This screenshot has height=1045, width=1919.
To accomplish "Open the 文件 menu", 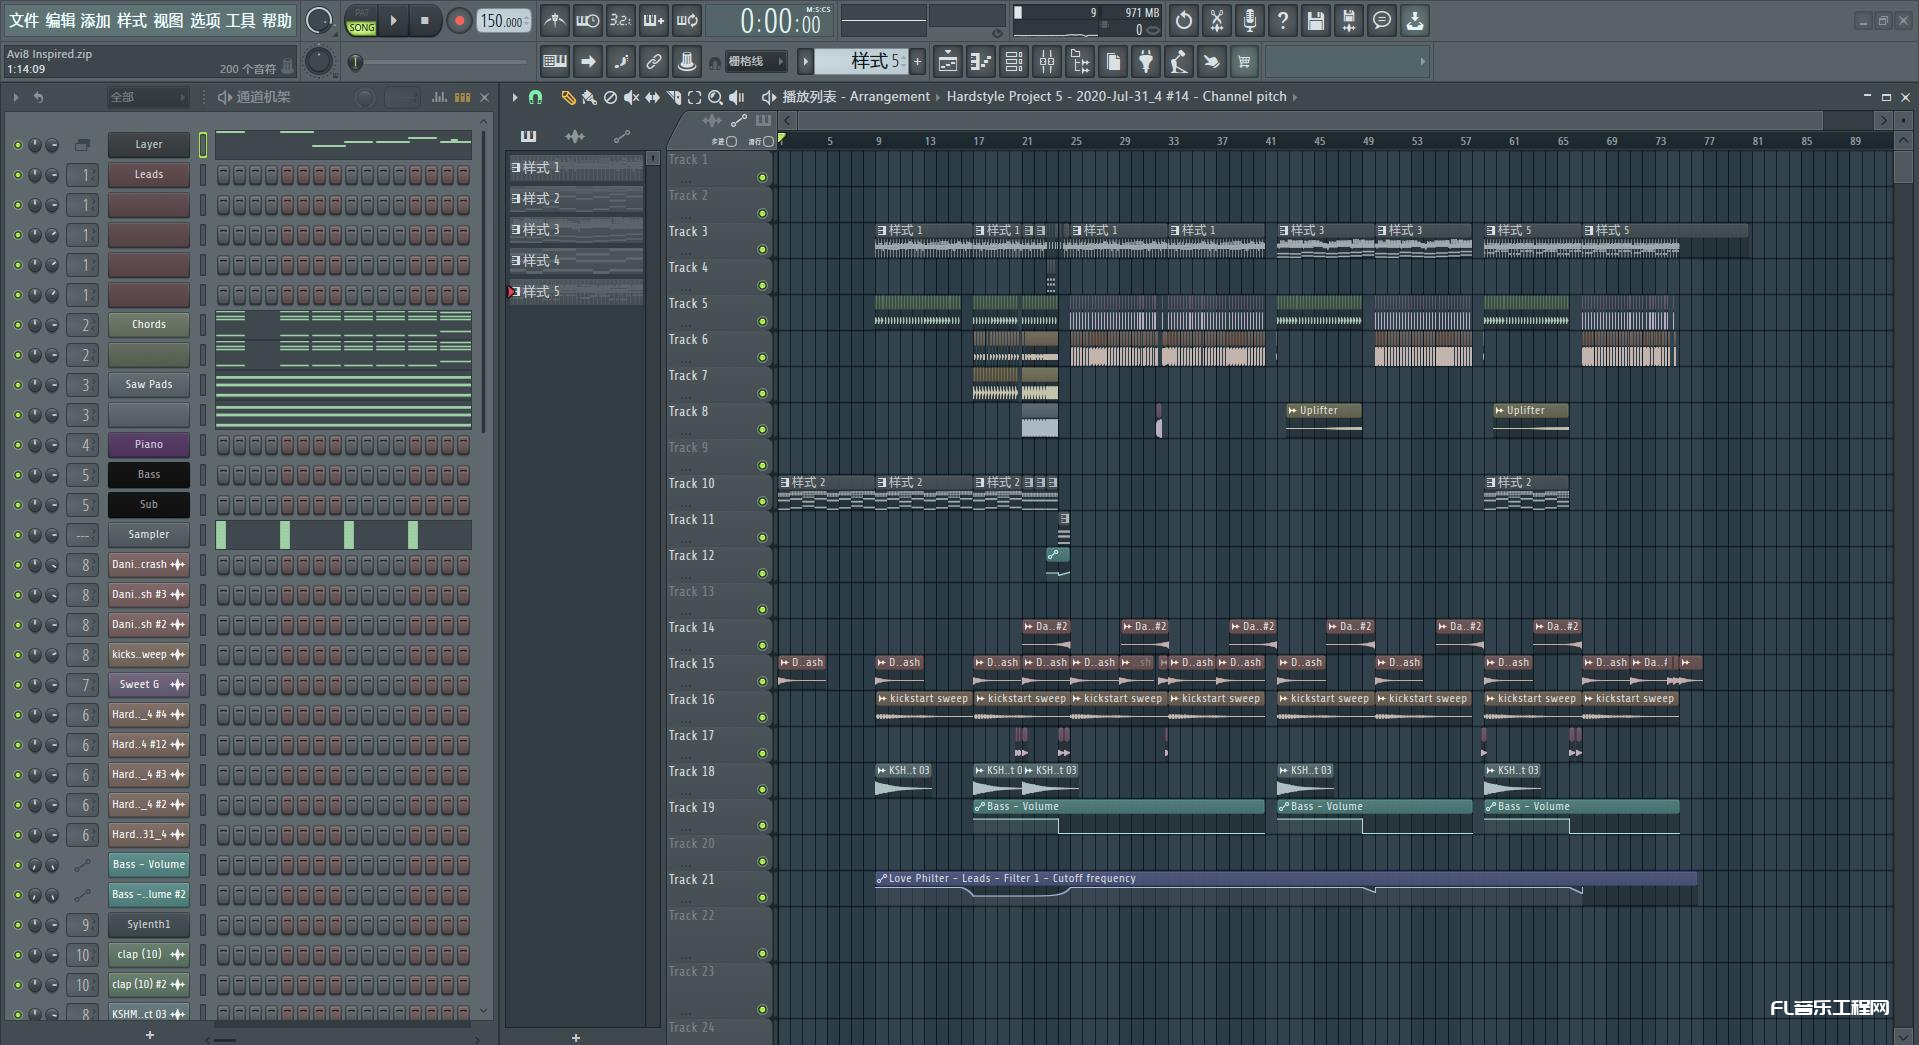I will tap(24, 20).
